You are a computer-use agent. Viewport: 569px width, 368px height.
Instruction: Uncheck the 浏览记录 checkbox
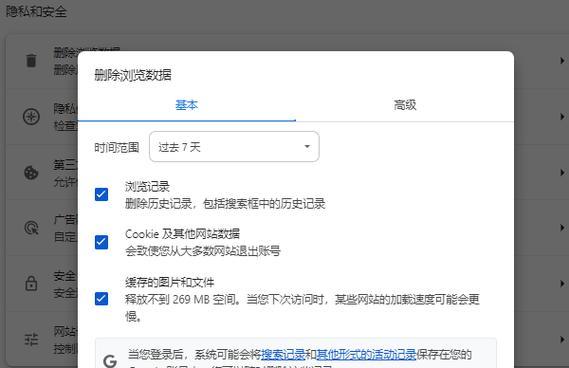[x=101, y=194]
